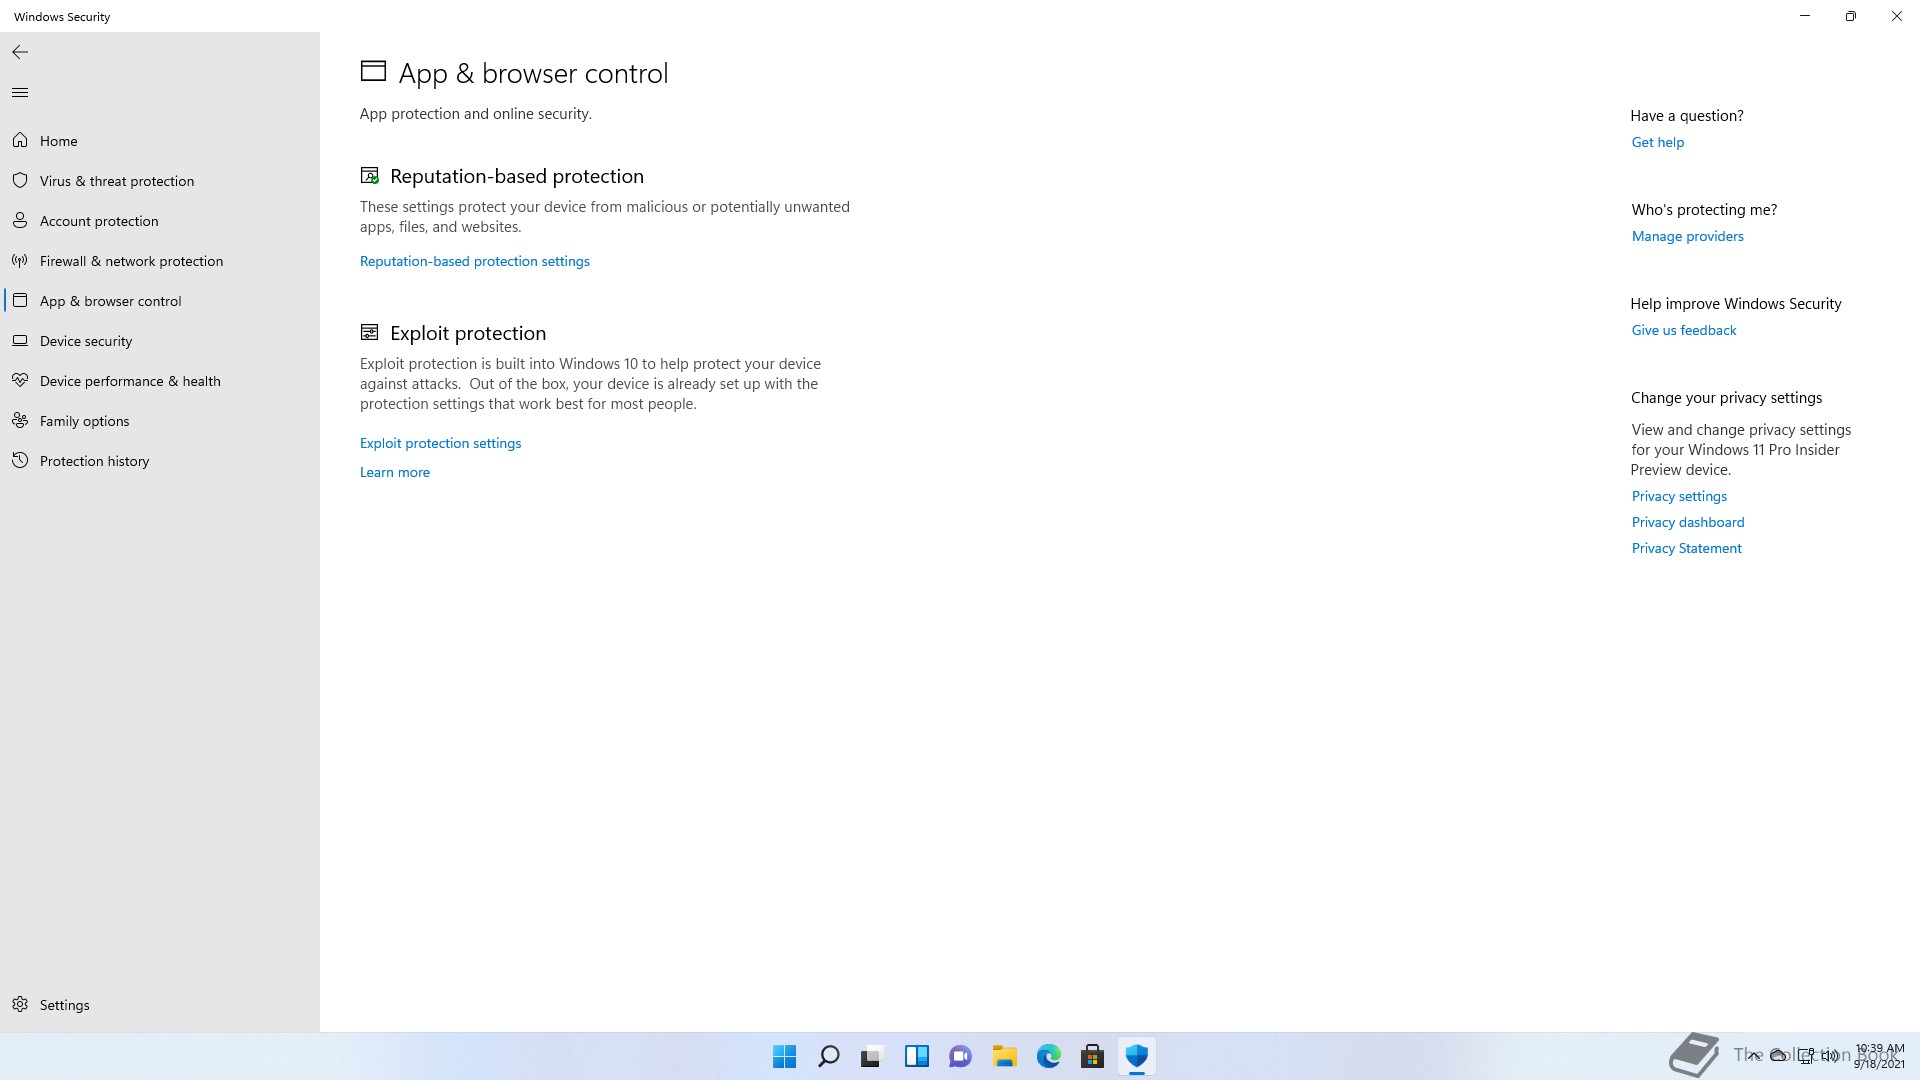
Task: Open Settings in the sidebar
Action: coord(160,1005)
